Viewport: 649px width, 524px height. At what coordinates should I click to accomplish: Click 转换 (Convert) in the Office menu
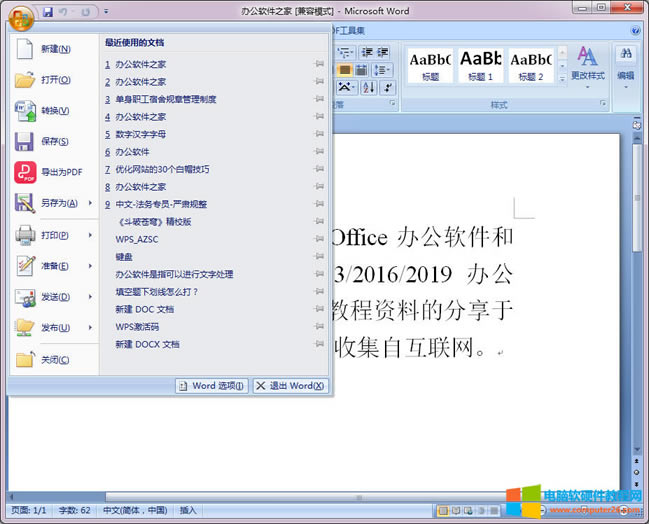coord(55,110)
